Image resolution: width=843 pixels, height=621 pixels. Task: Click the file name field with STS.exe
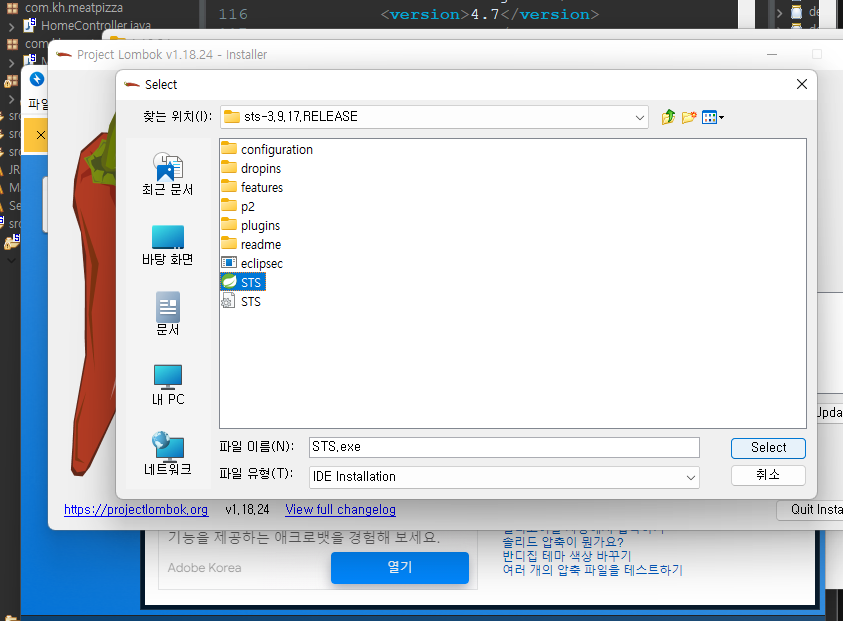pos(504,447)
